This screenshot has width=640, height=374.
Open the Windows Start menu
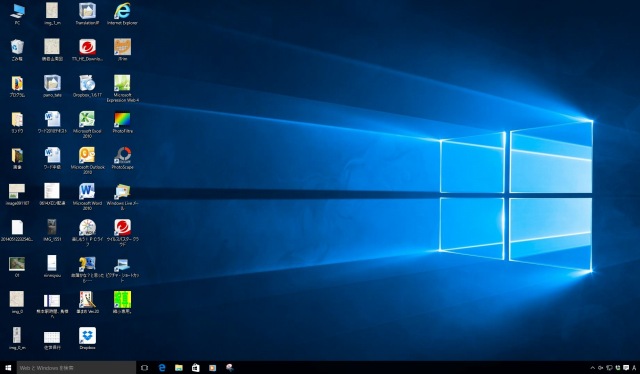pos(8,368)
